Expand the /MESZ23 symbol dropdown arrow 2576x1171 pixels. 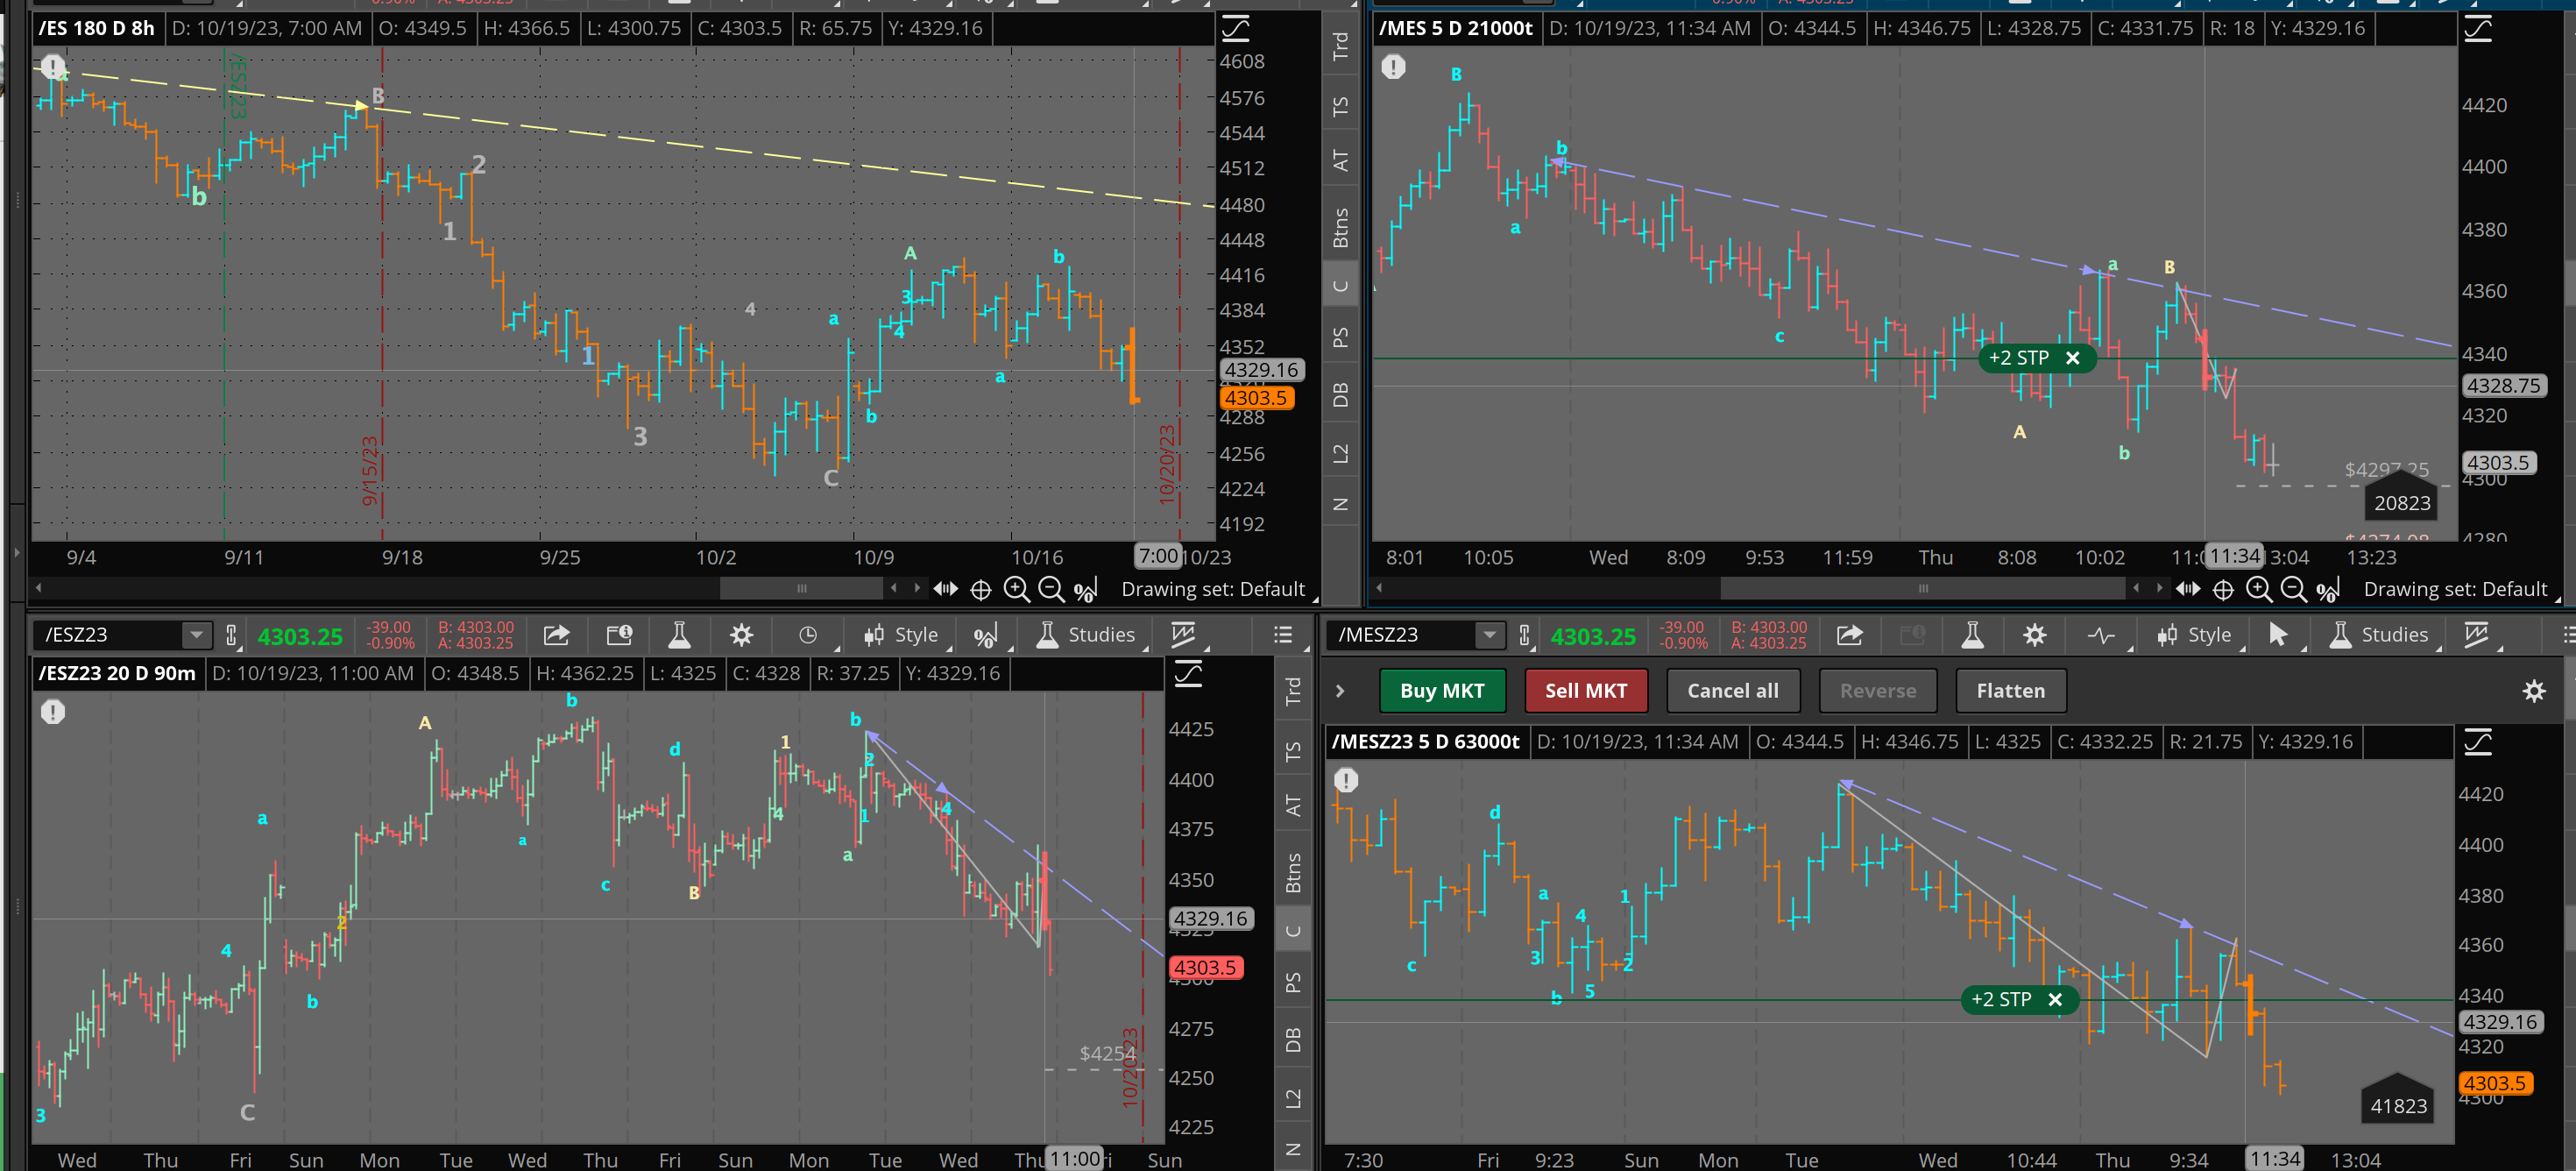[x=1489, y=635]
